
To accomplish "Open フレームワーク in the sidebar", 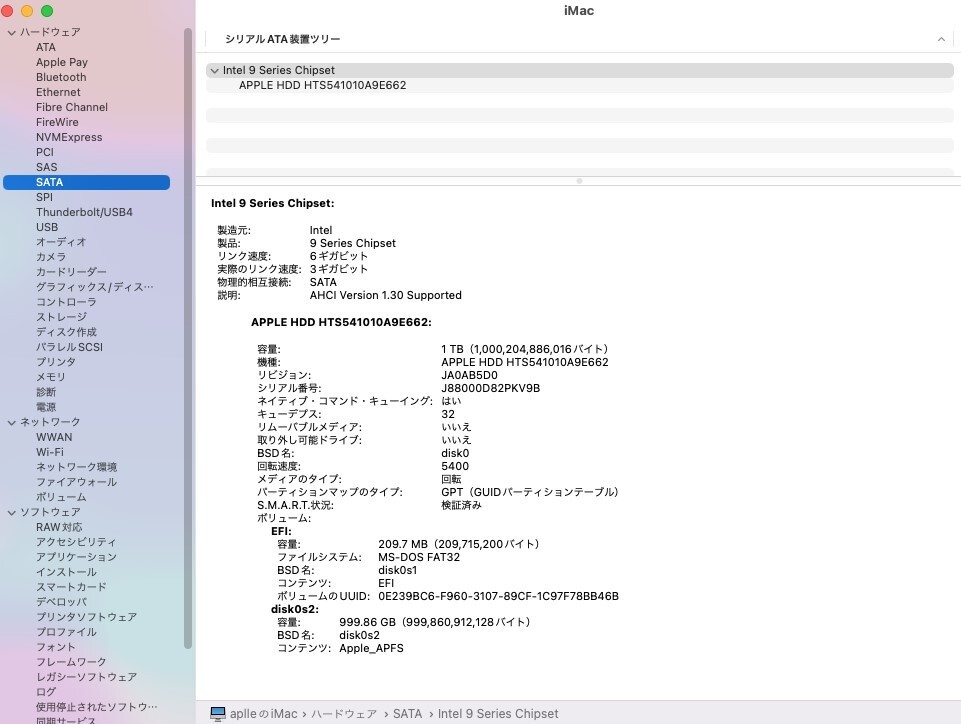I will (71, 662).
